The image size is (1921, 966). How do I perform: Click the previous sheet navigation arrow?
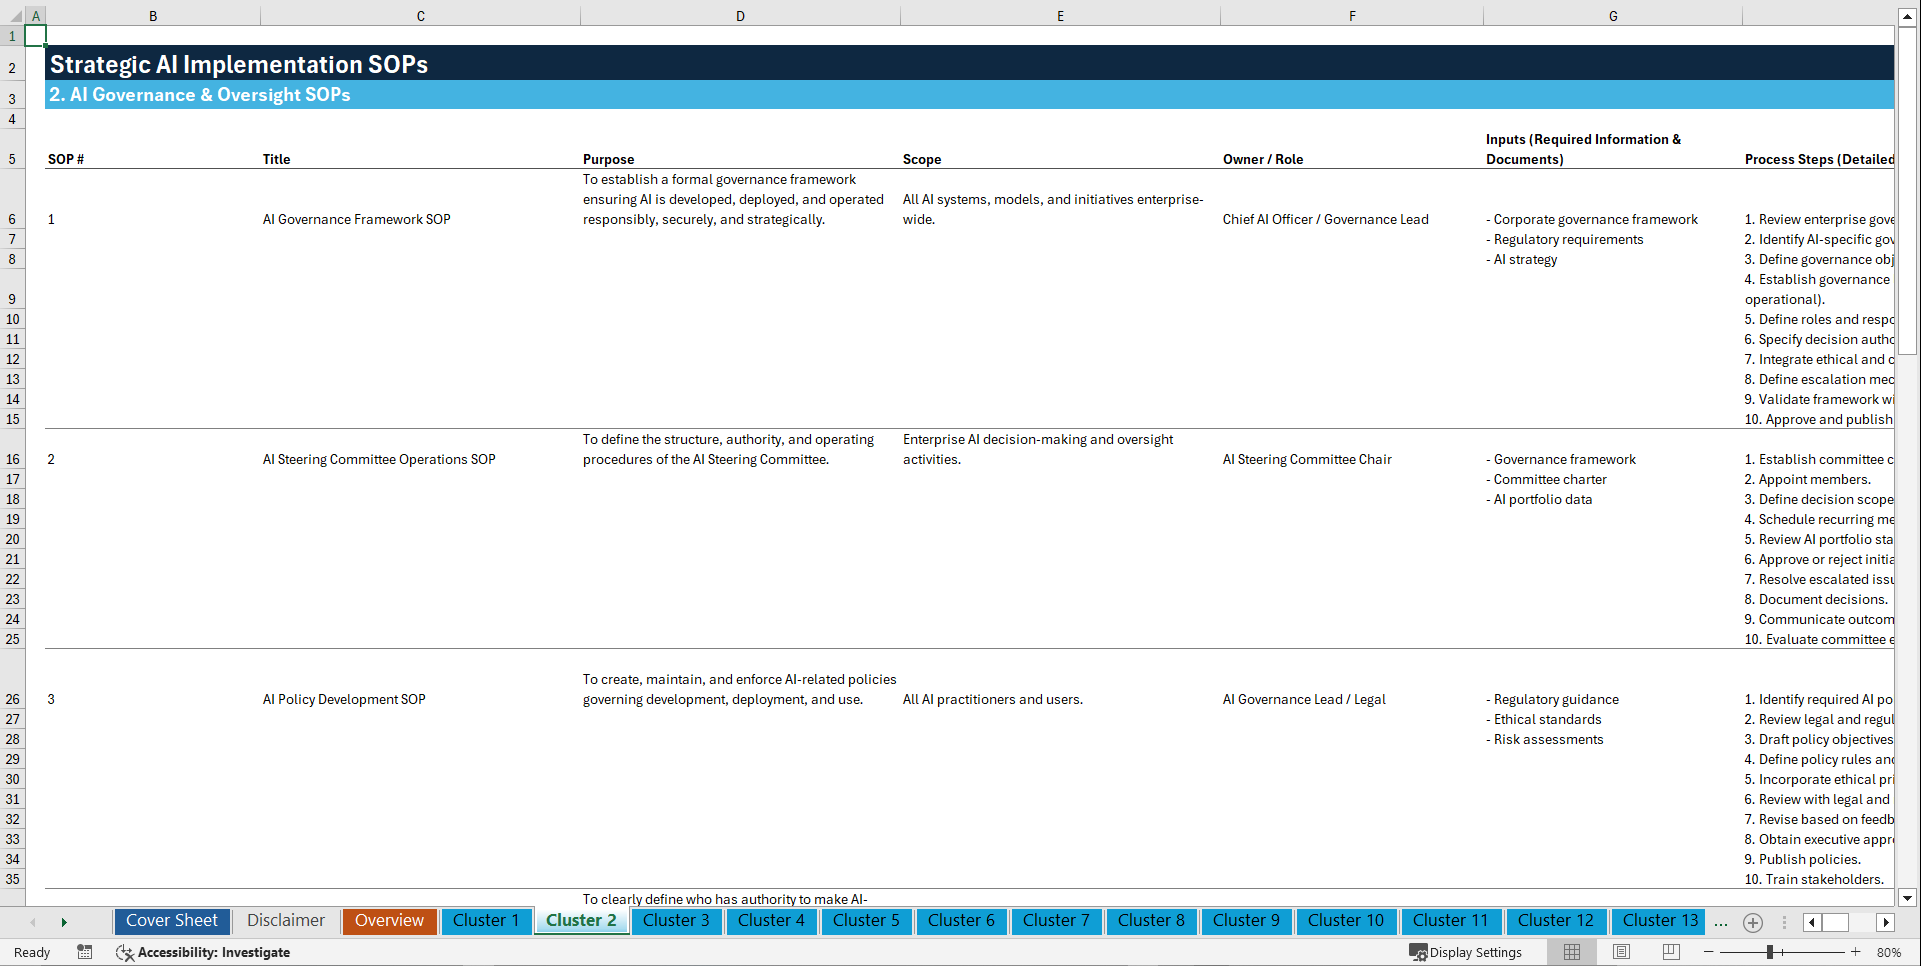[x=33, y=921]
